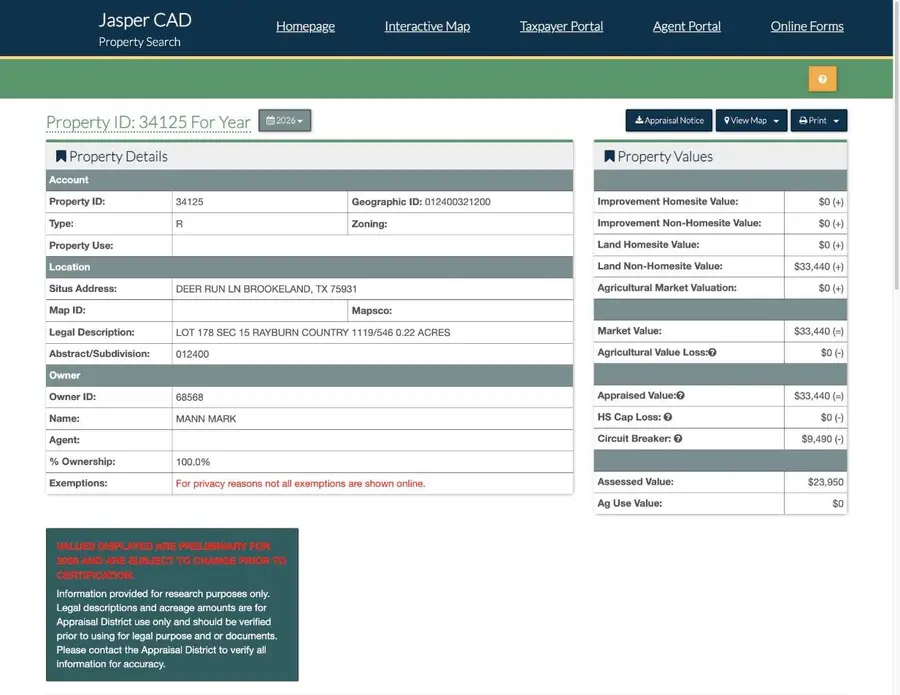Click the owner name MANN MARK

click(206, 419)
